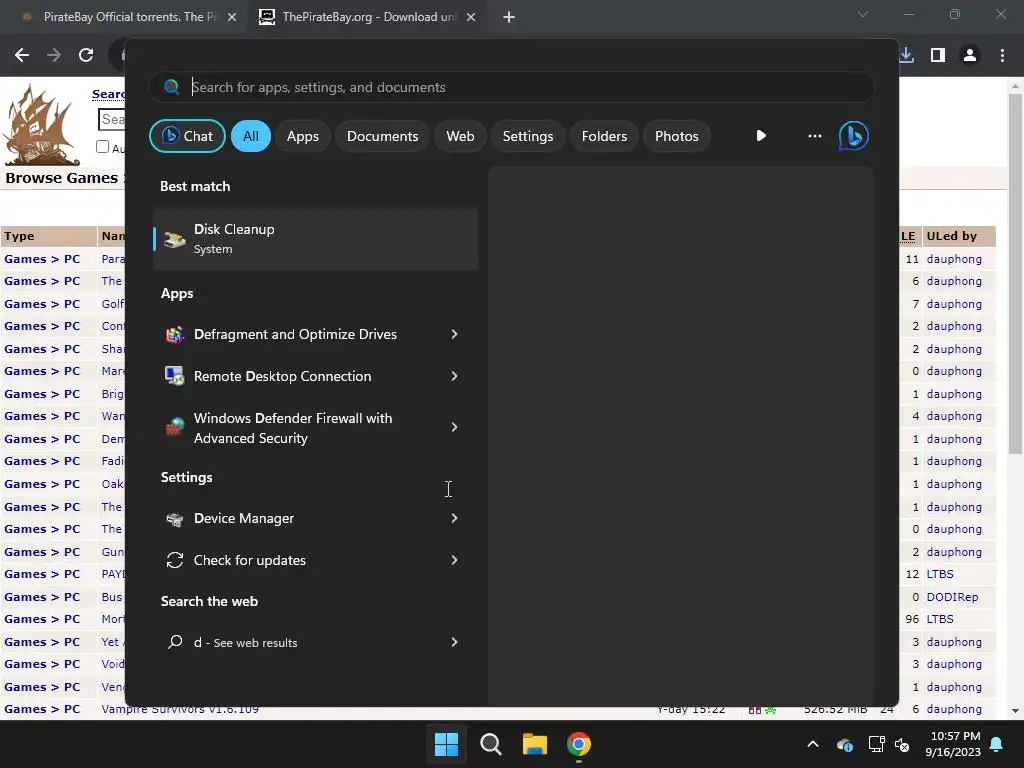Click Games > PC link in first row

coord(42,259)
